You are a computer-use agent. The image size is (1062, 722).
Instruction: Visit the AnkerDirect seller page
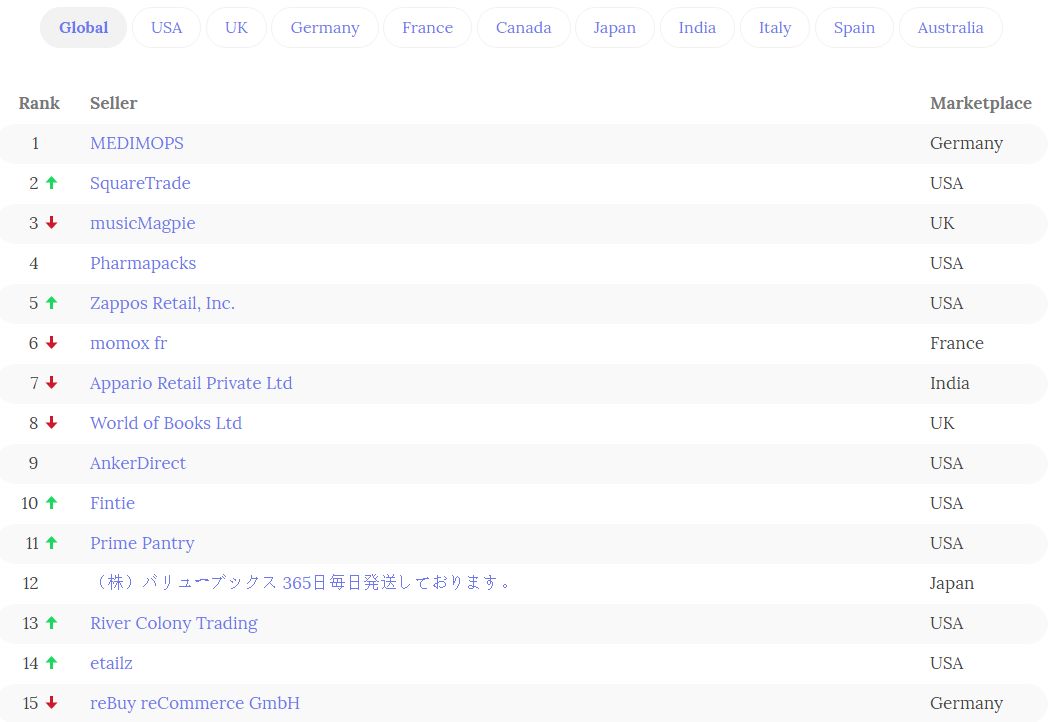138,463
